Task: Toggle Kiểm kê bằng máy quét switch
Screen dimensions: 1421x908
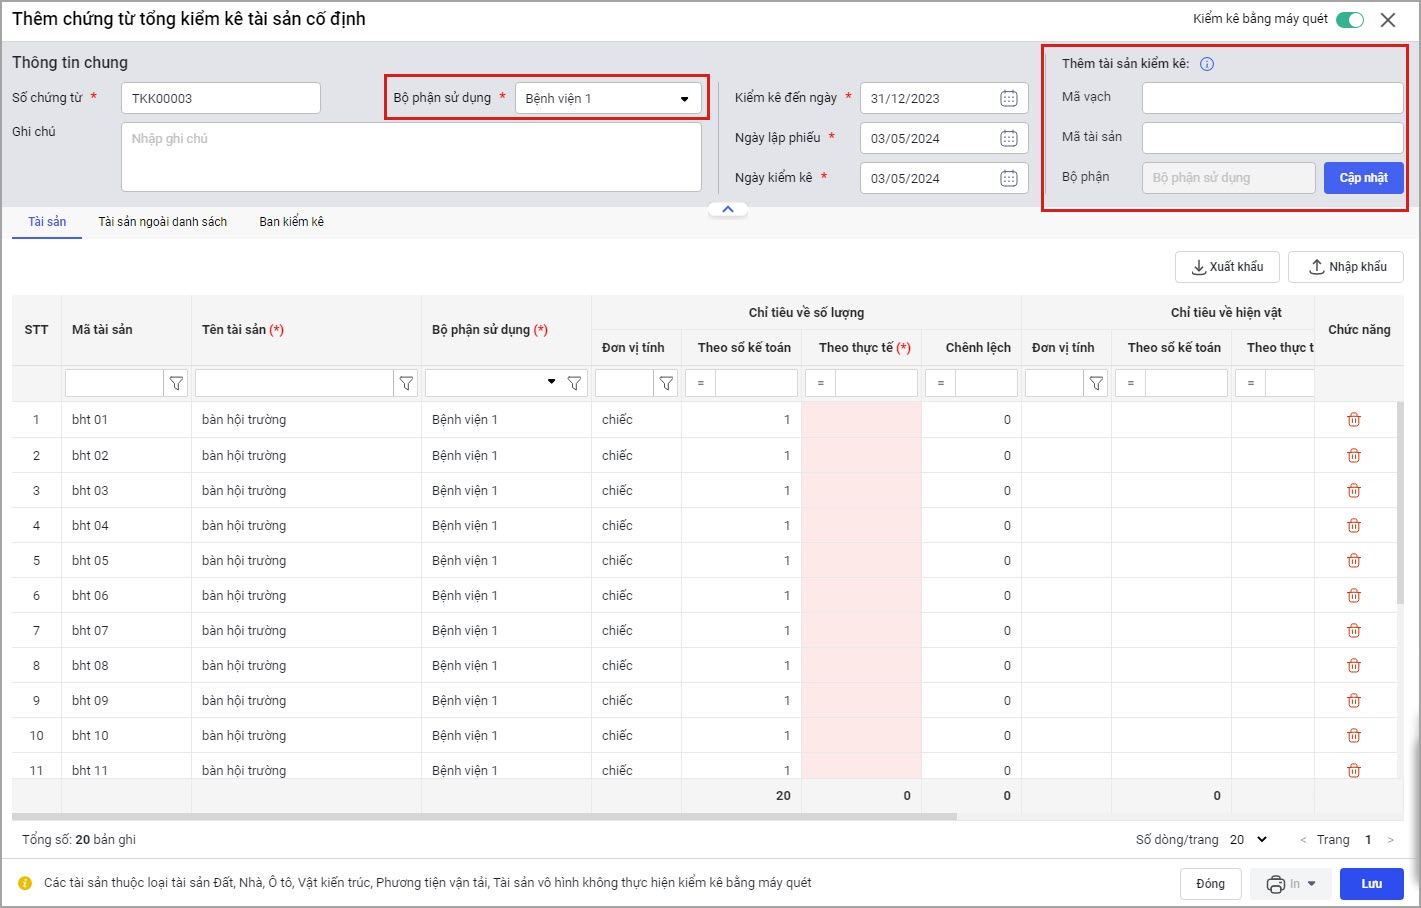Action: click(1349, 20)
